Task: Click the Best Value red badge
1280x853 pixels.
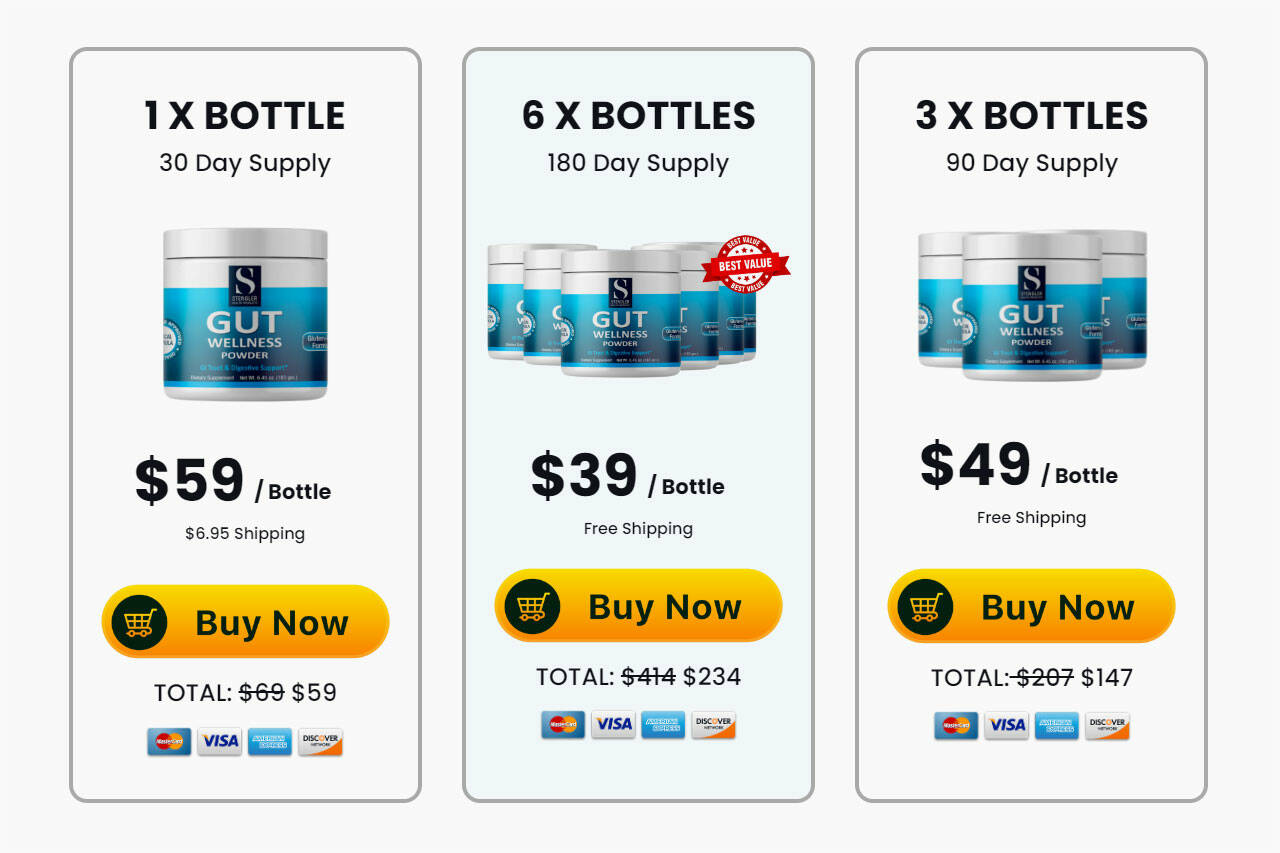Action: [746, 265]
